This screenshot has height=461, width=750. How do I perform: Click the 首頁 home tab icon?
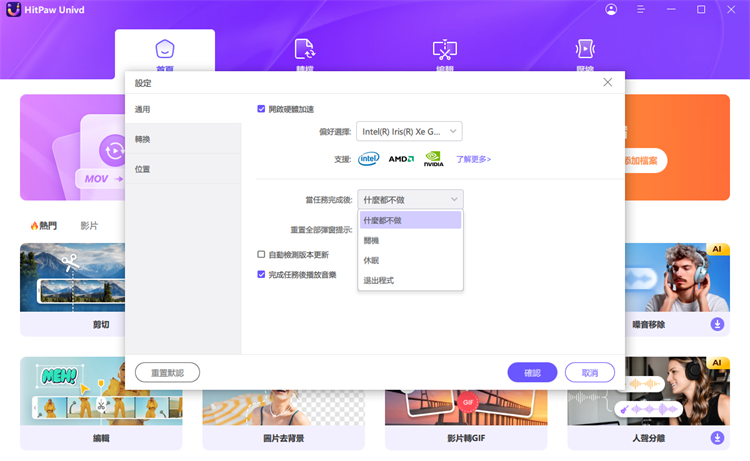pyautogui.click(x=164, y=49)
